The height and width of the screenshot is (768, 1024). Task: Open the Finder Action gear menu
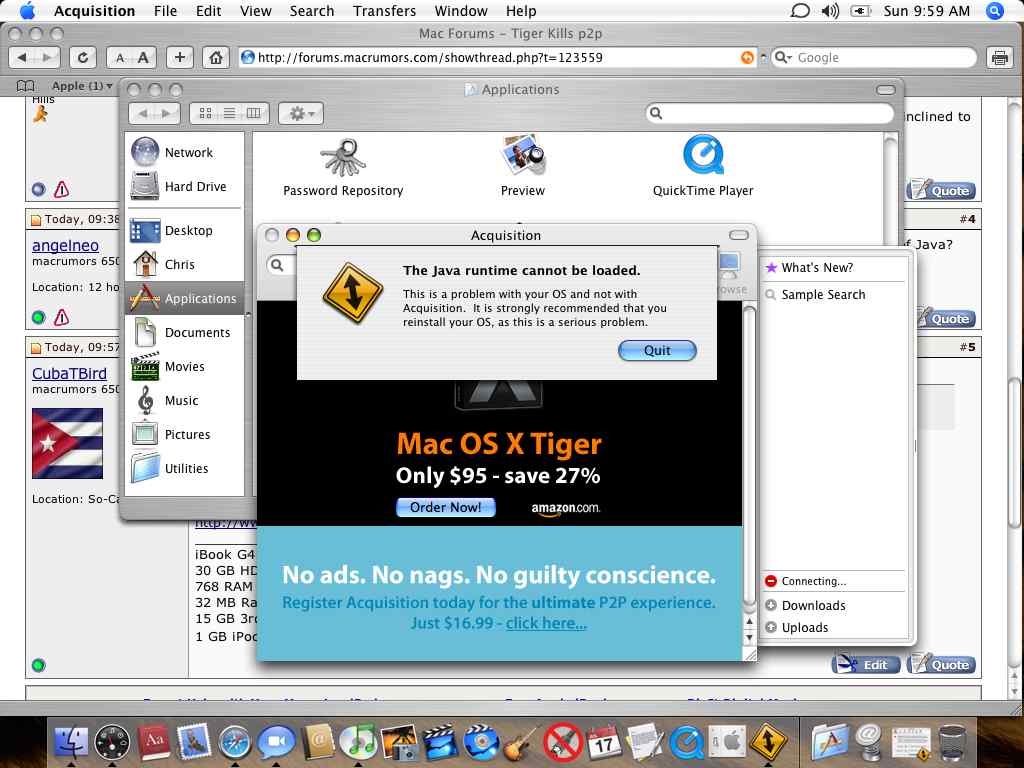click(x=301, y=114)
